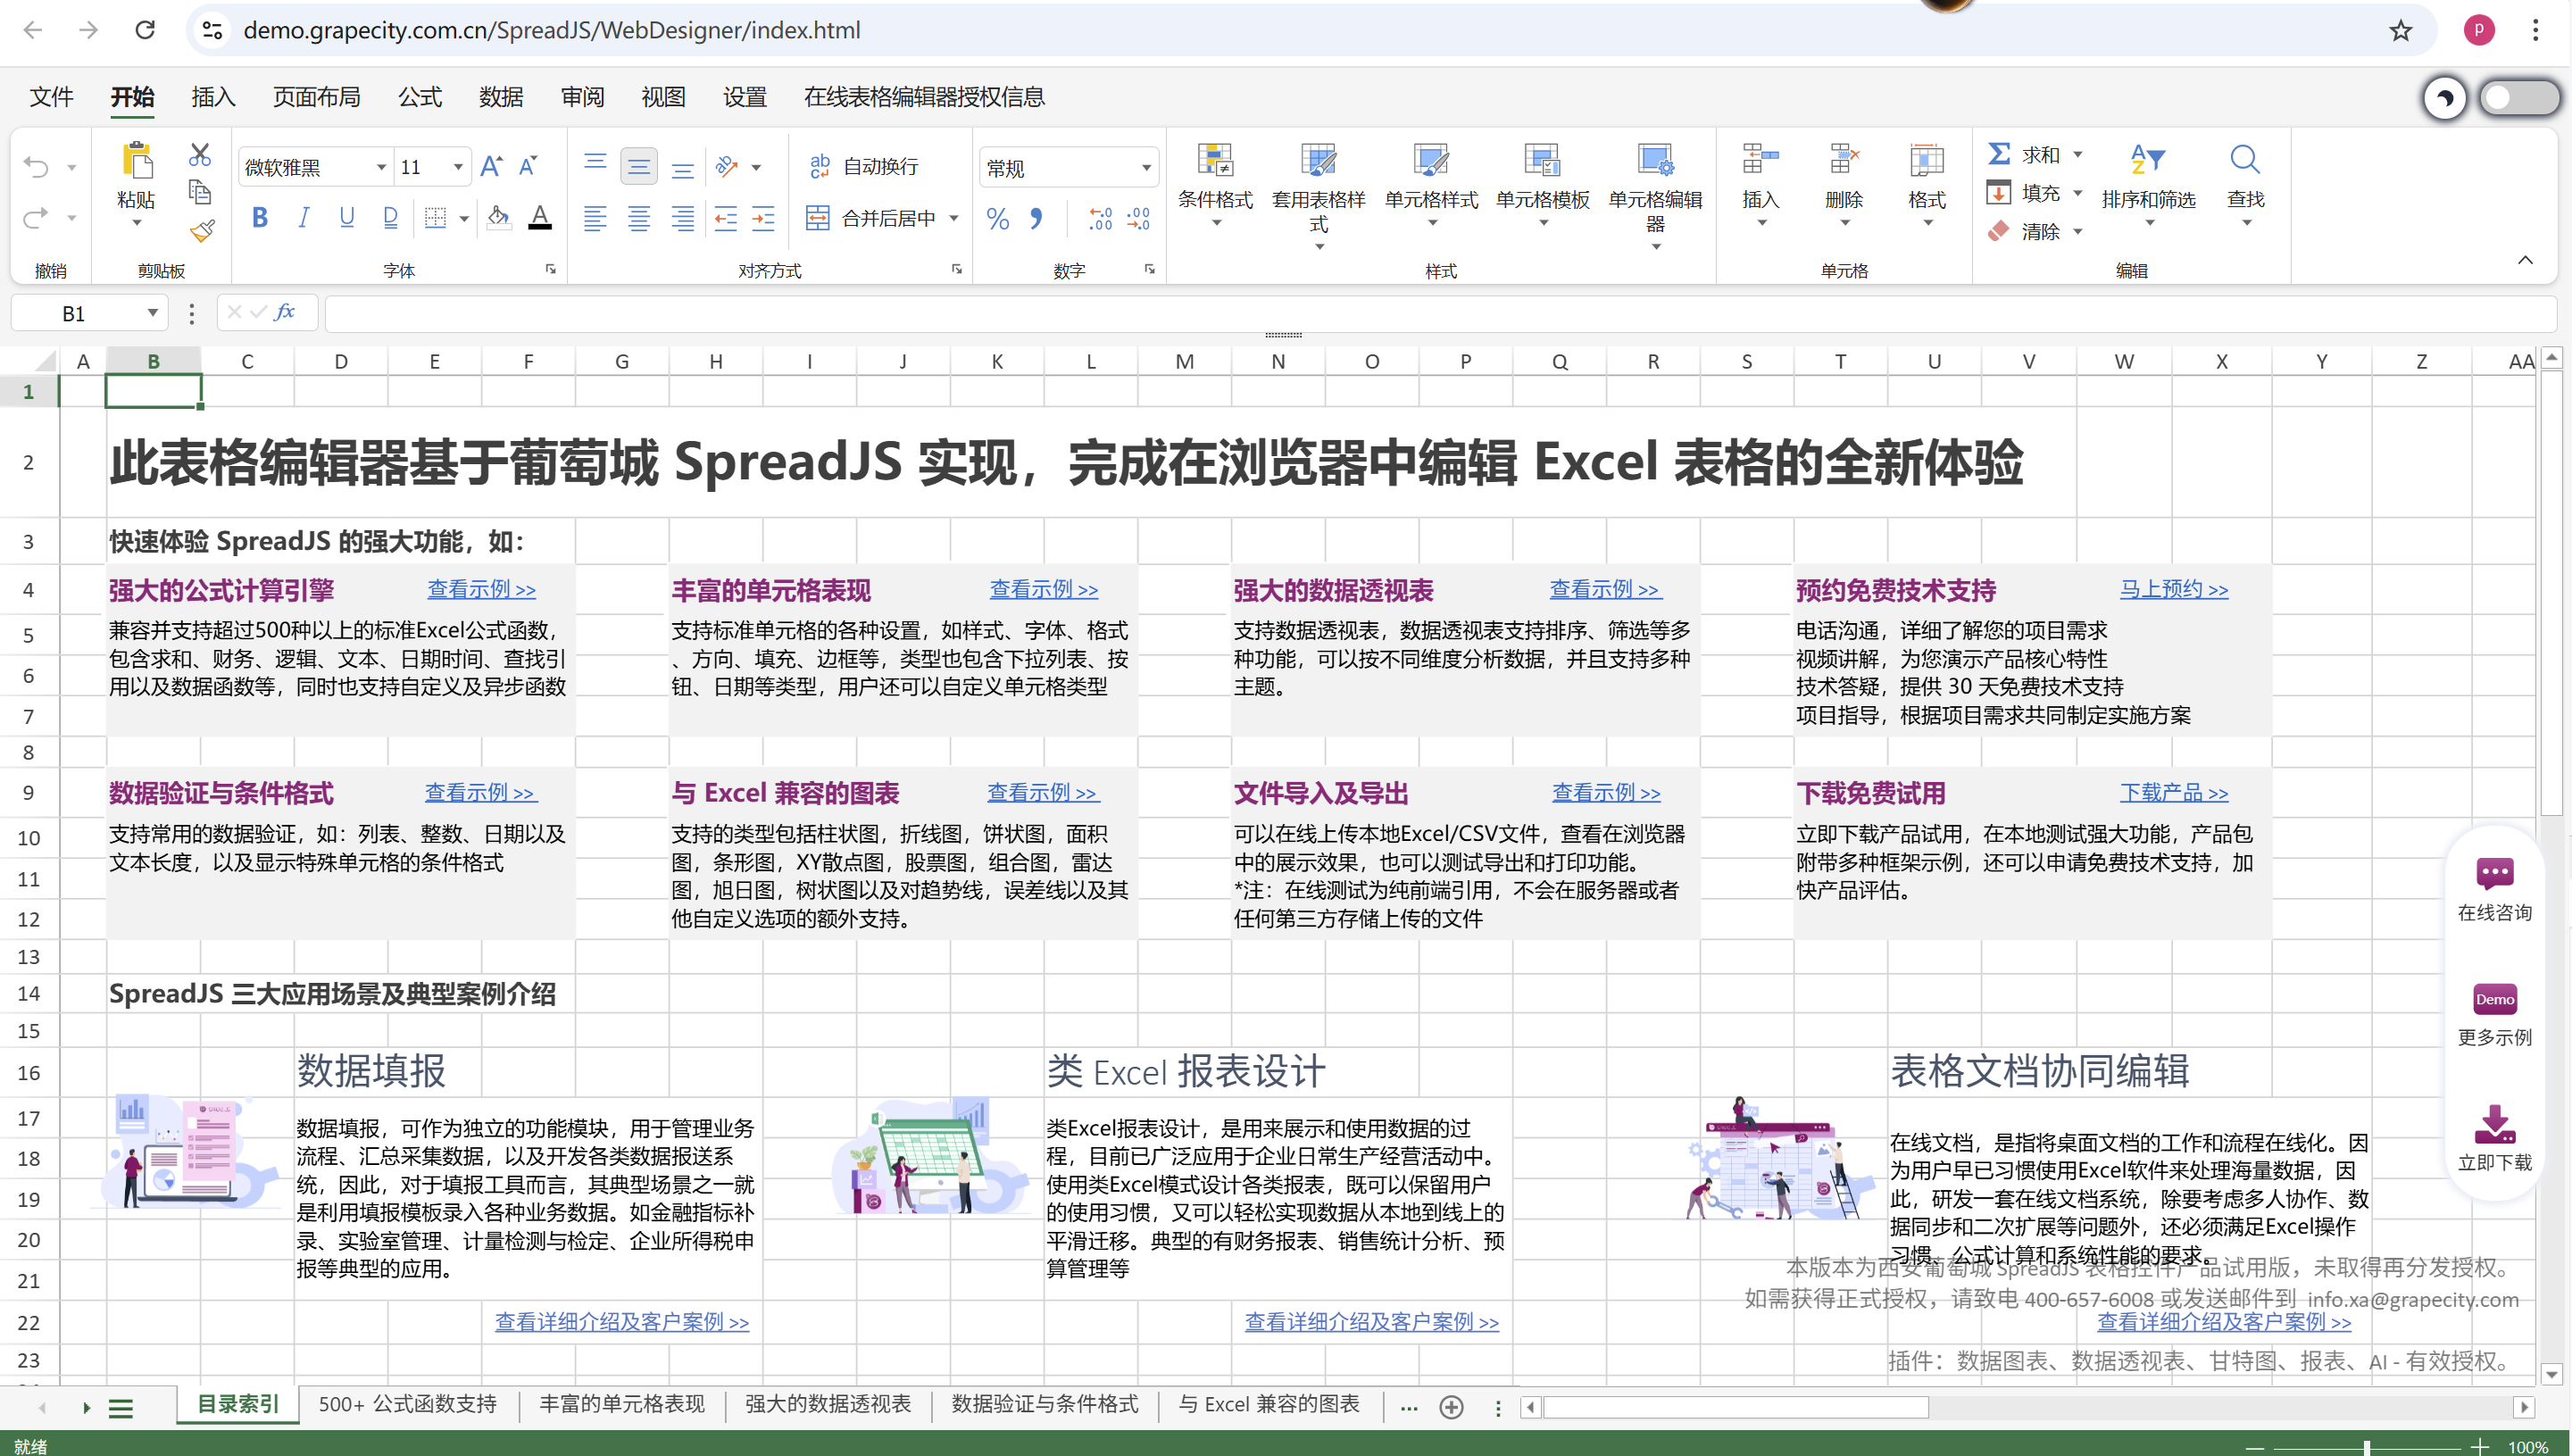The width and height of the screenshot is (2572, 1456).
Task: Align cell content to bottom
Action: (683, 170)
